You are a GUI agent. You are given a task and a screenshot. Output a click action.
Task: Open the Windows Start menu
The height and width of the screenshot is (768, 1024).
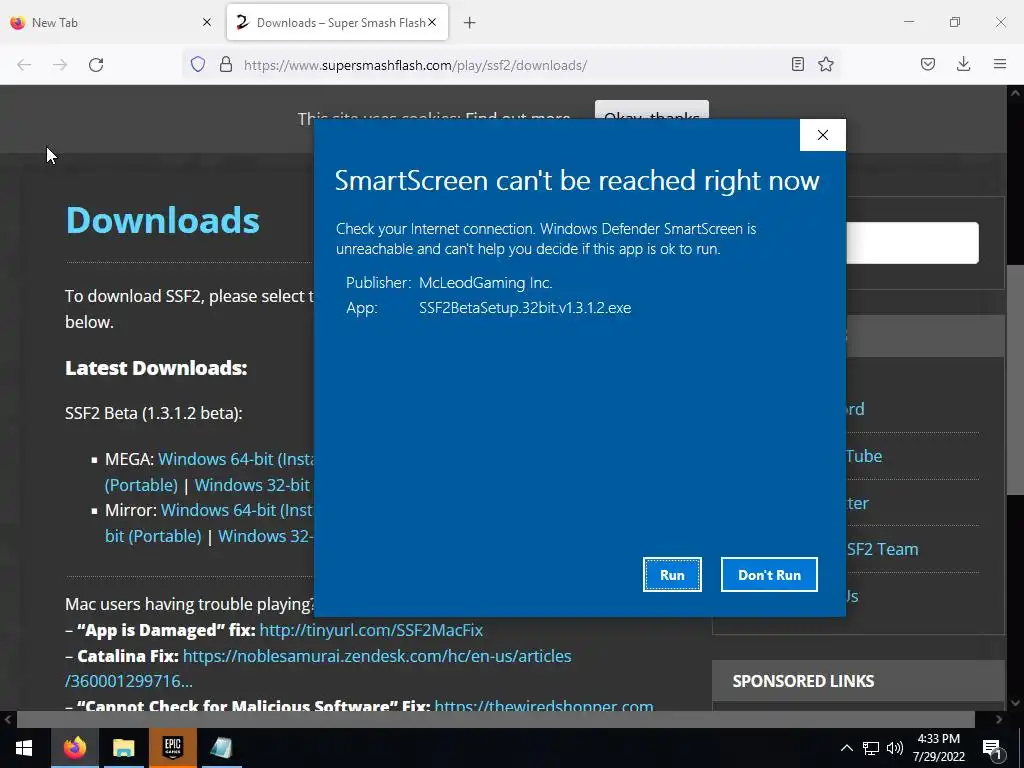tap(24, 748)
